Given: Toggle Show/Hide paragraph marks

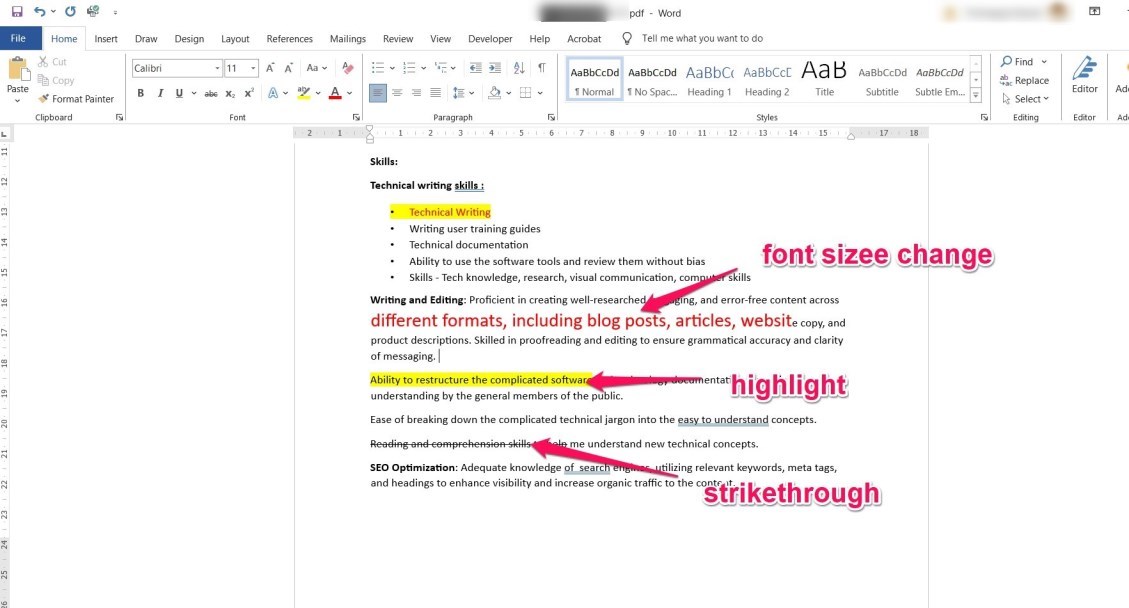Looking at the screenshot, I should 541,68.
